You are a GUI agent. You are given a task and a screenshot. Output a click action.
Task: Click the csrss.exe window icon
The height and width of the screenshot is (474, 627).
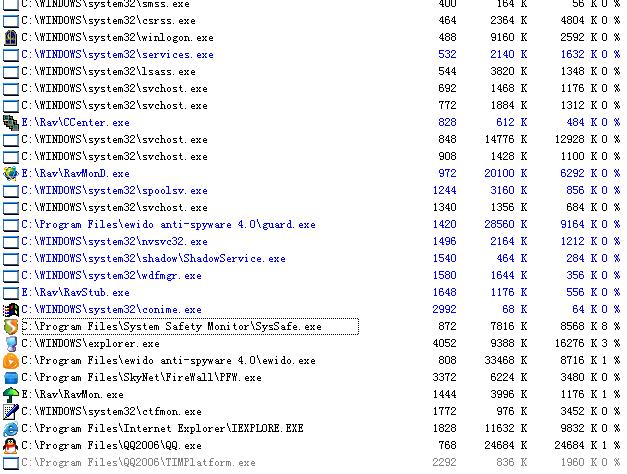point(10,21)
